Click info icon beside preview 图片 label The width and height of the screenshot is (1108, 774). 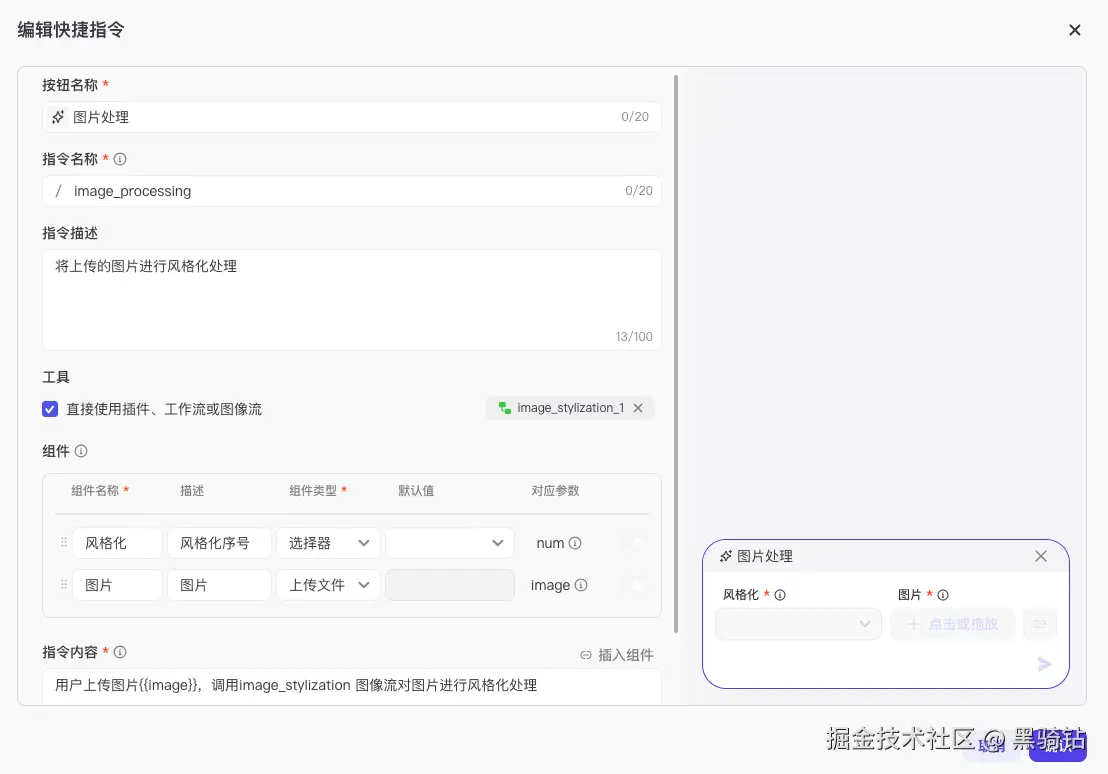point(943,595)
